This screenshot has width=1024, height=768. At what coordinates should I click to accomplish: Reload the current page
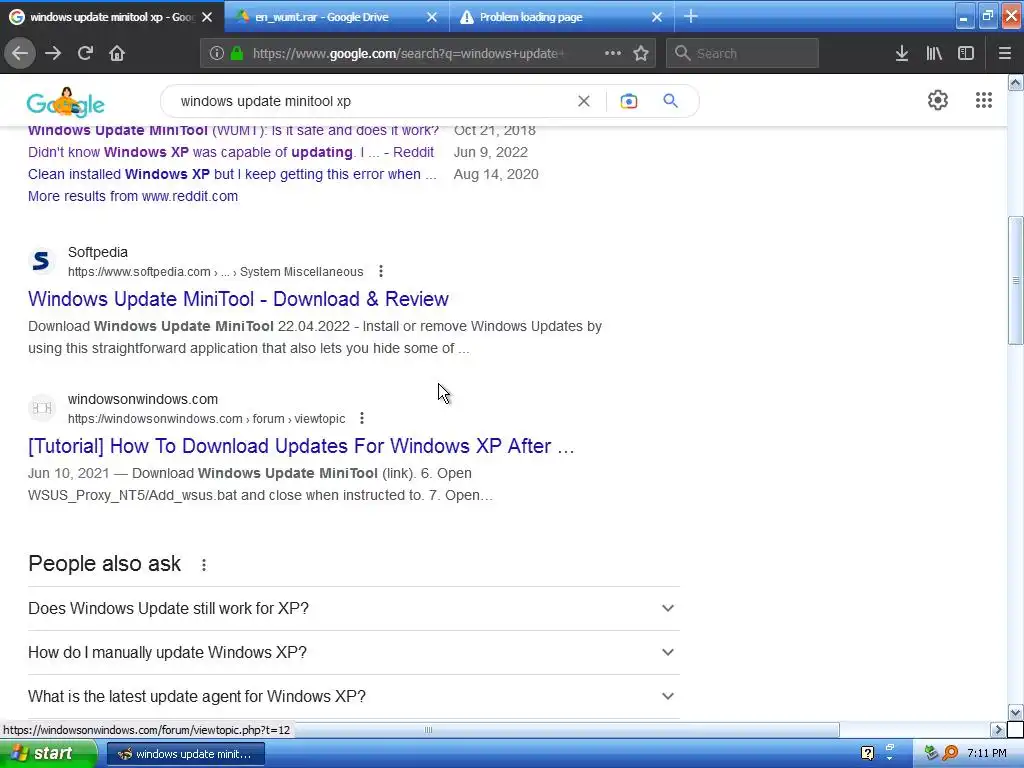point(85,53)
